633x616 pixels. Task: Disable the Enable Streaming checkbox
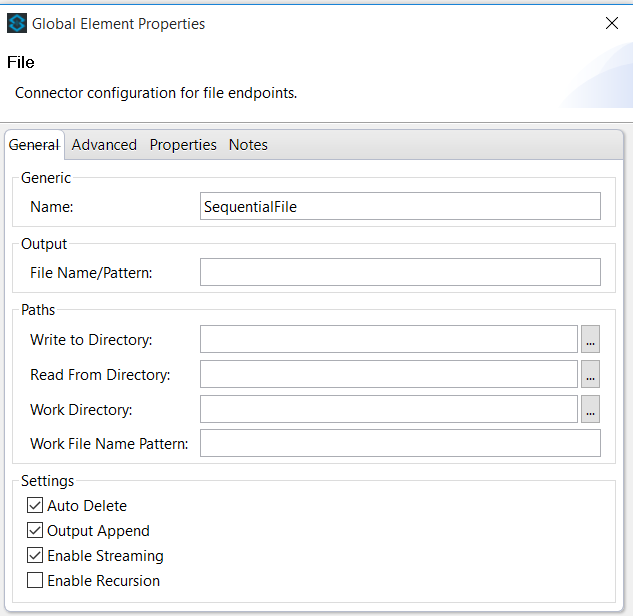coord(35,556)
